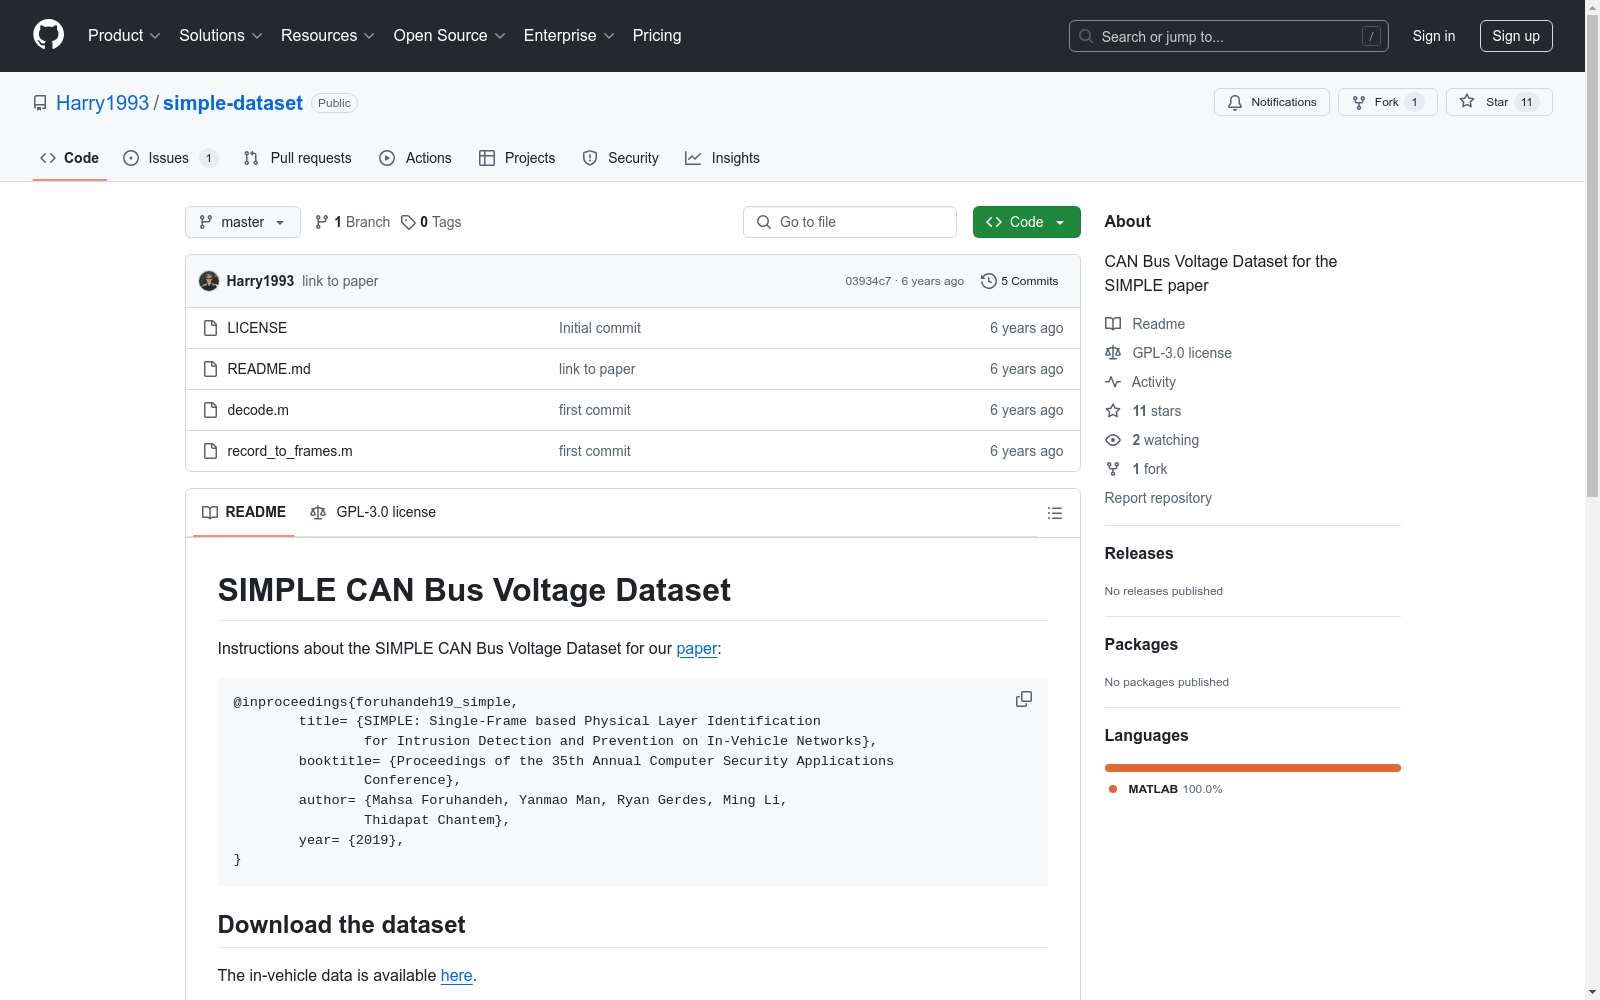This screenshot has height=1000, width=1600.
Task: Click the LICENSE file icon
Action: click(x=210, y=328)
